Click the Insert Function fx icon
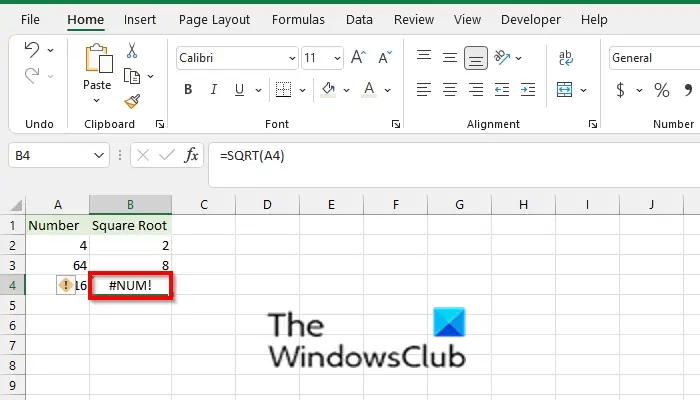Image resolution: width=700 pixels, height=400 pixels. click(192, 155)
